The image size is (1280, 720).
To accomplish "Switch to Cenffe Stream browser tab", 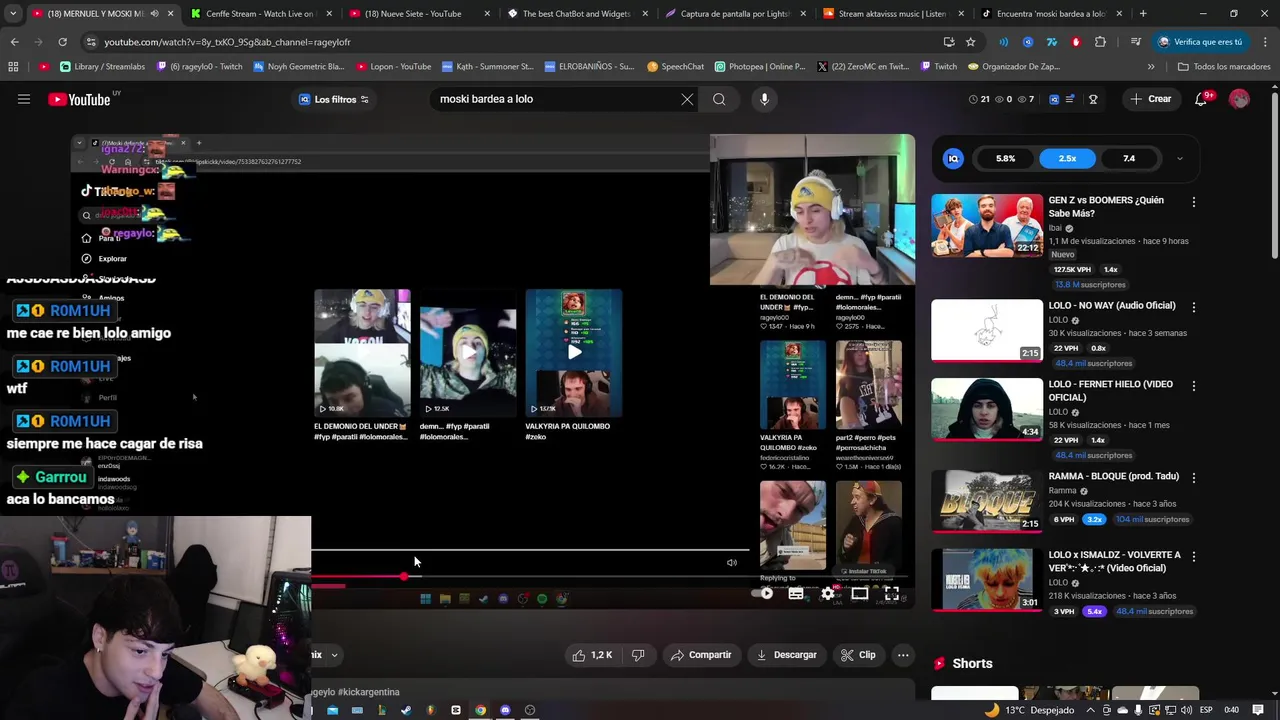I will [x=260, y=14].
